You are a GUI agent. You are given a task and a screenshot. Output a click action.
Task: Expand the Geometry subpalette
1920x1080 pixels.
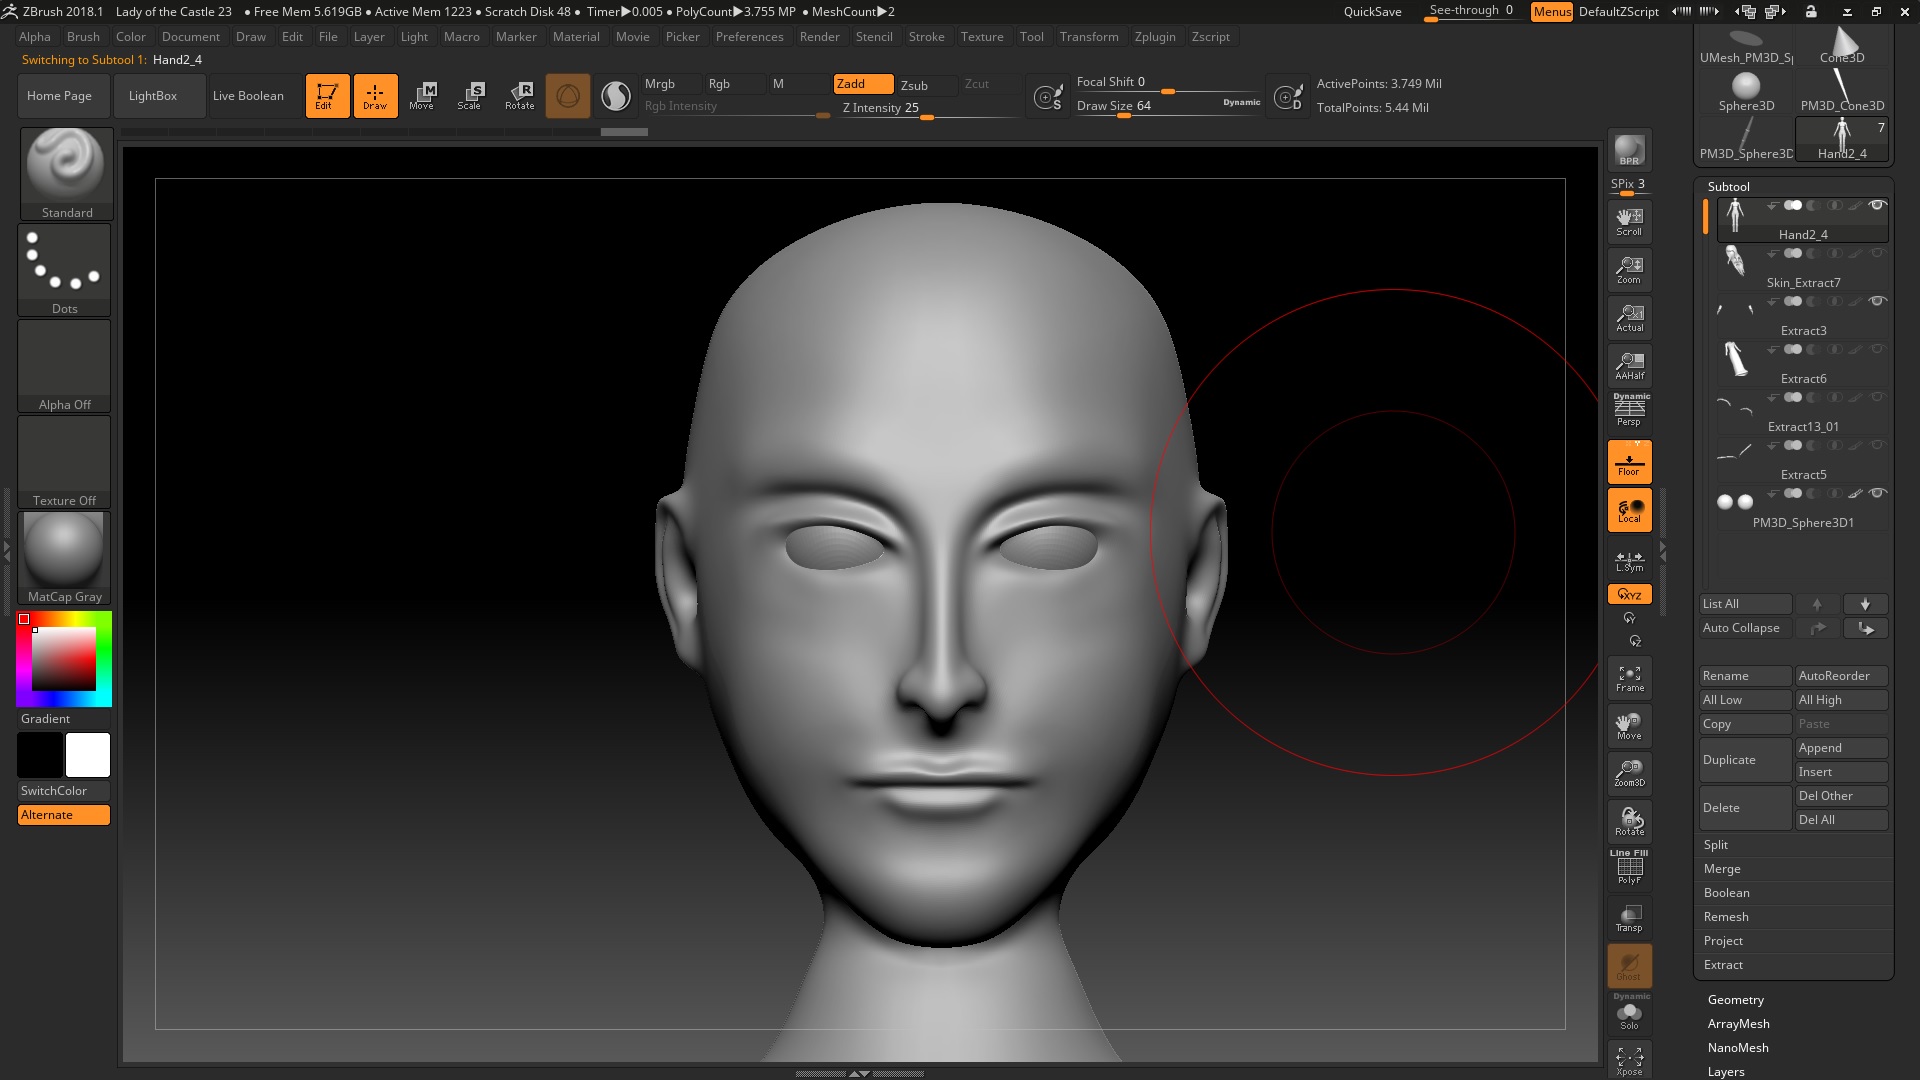click(1735, 1000)
